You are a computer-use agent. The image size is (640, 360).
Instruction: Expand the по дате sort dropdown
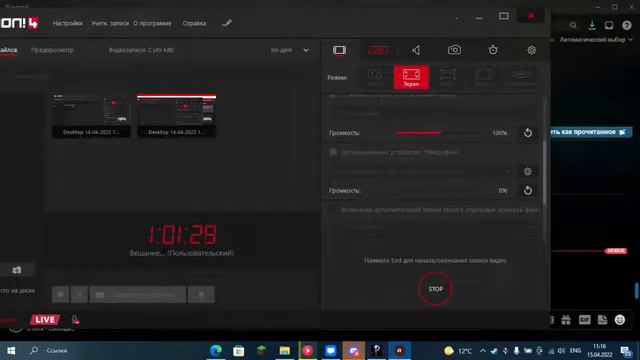pyautogui.click(x=306, y=50)
